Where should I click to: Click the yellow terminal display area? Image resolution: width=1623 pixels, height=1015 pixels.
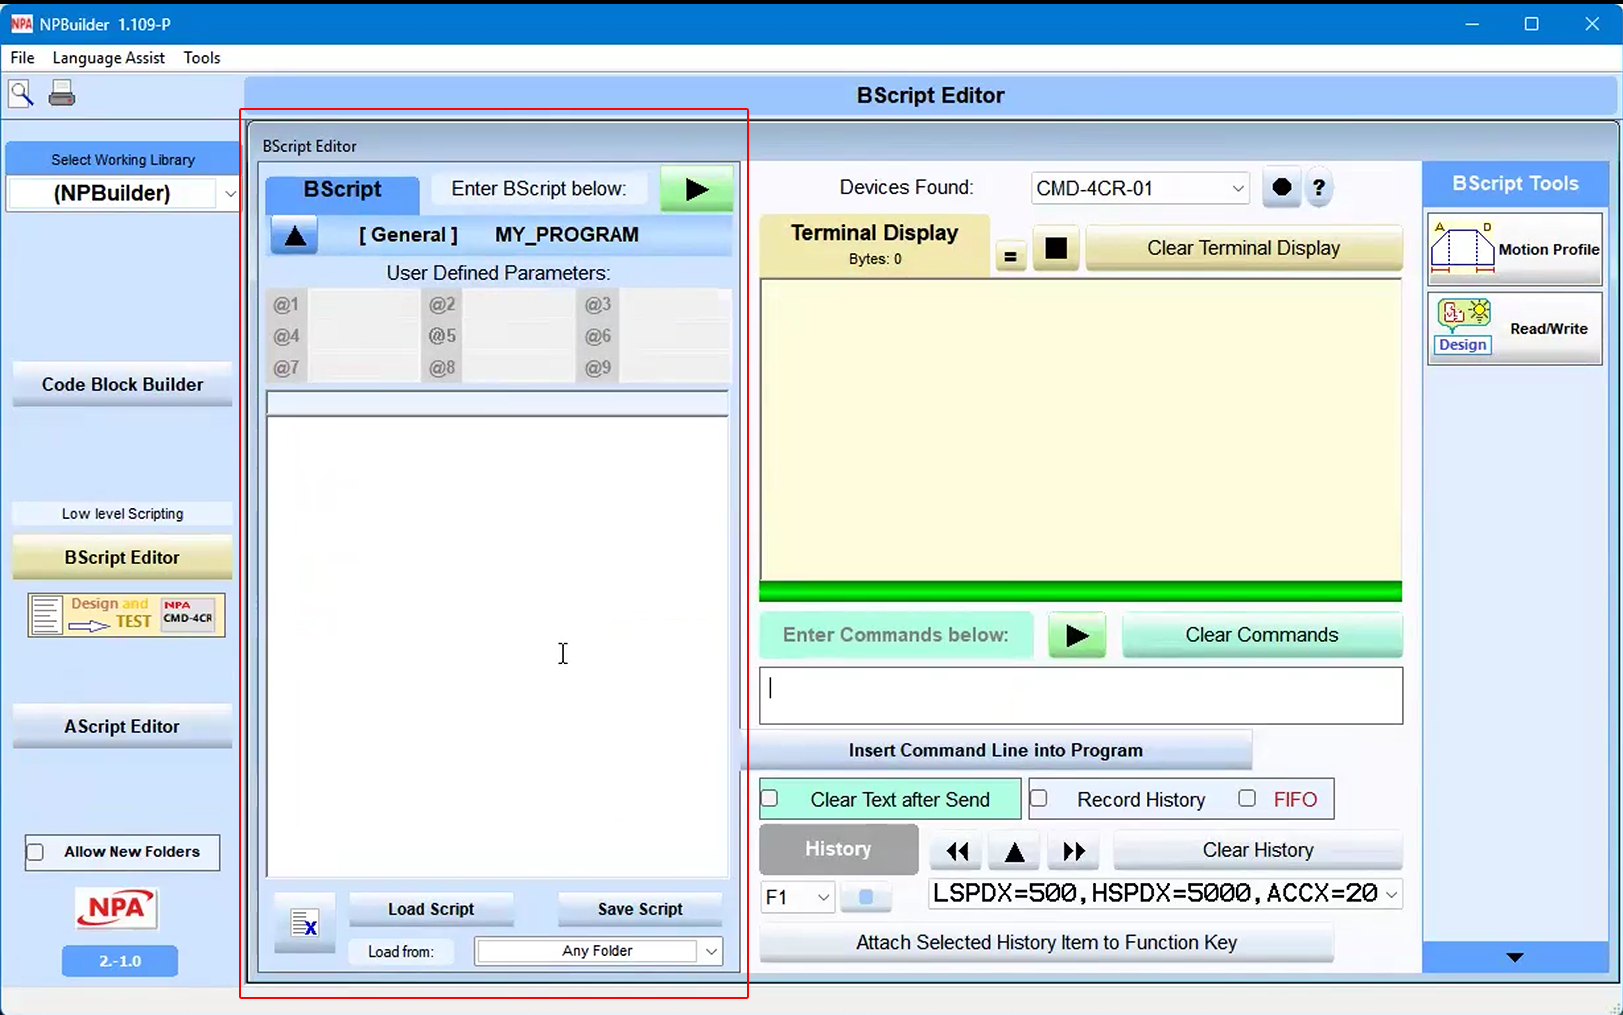point(1080,429)
